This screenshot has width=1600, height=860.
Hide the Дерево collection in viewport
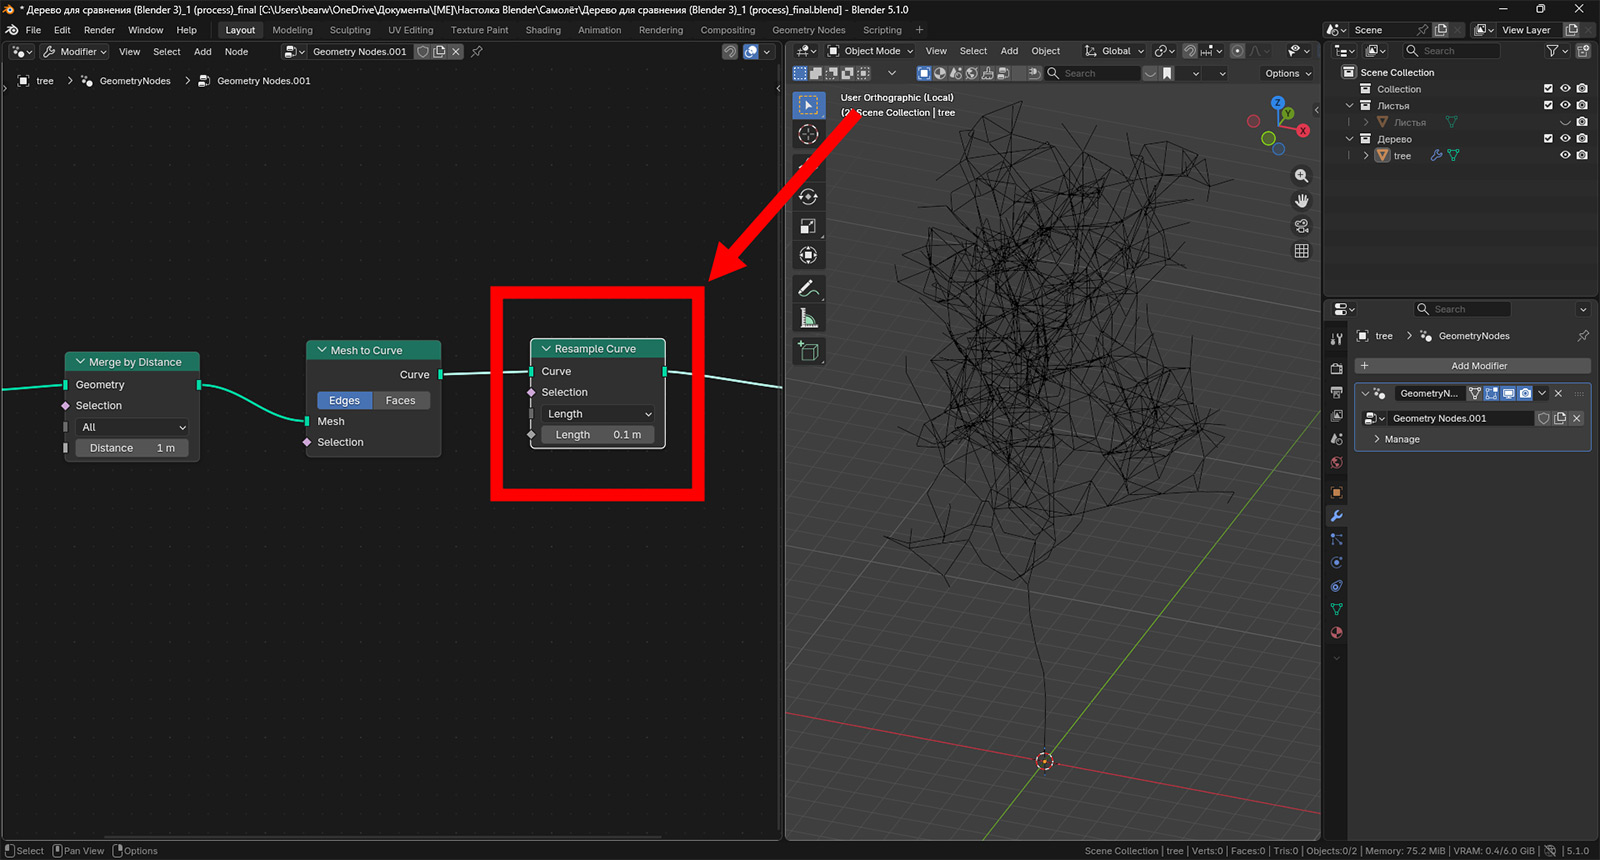click(x=1565, y=139)
